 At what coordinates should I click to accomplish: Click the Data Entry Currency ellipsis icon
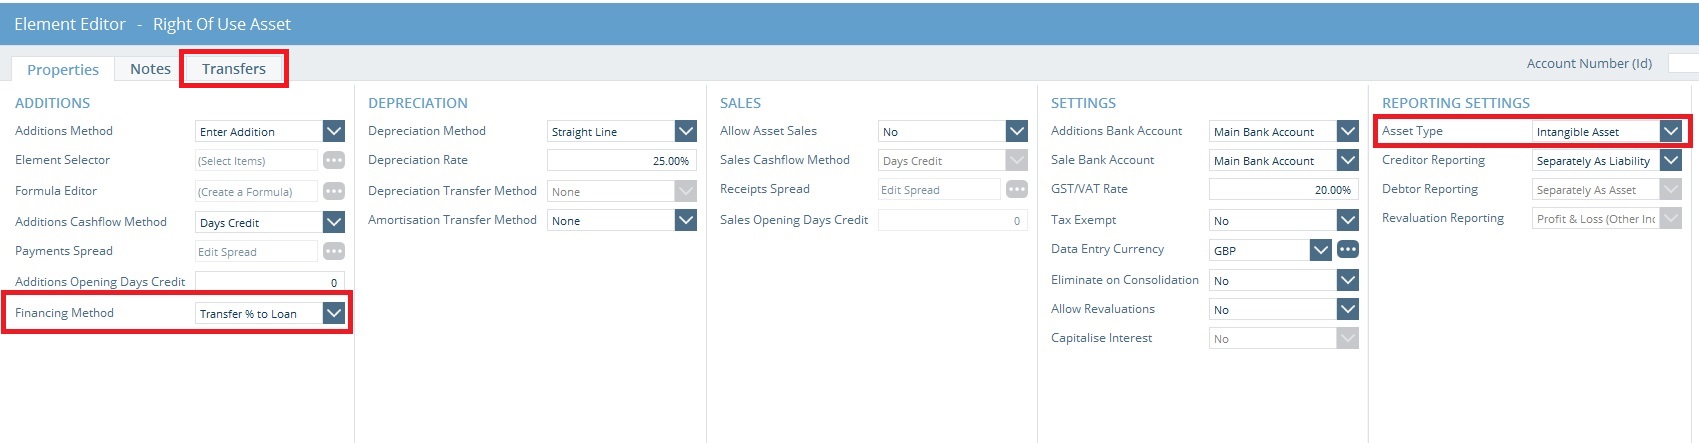pos(1348,249)
